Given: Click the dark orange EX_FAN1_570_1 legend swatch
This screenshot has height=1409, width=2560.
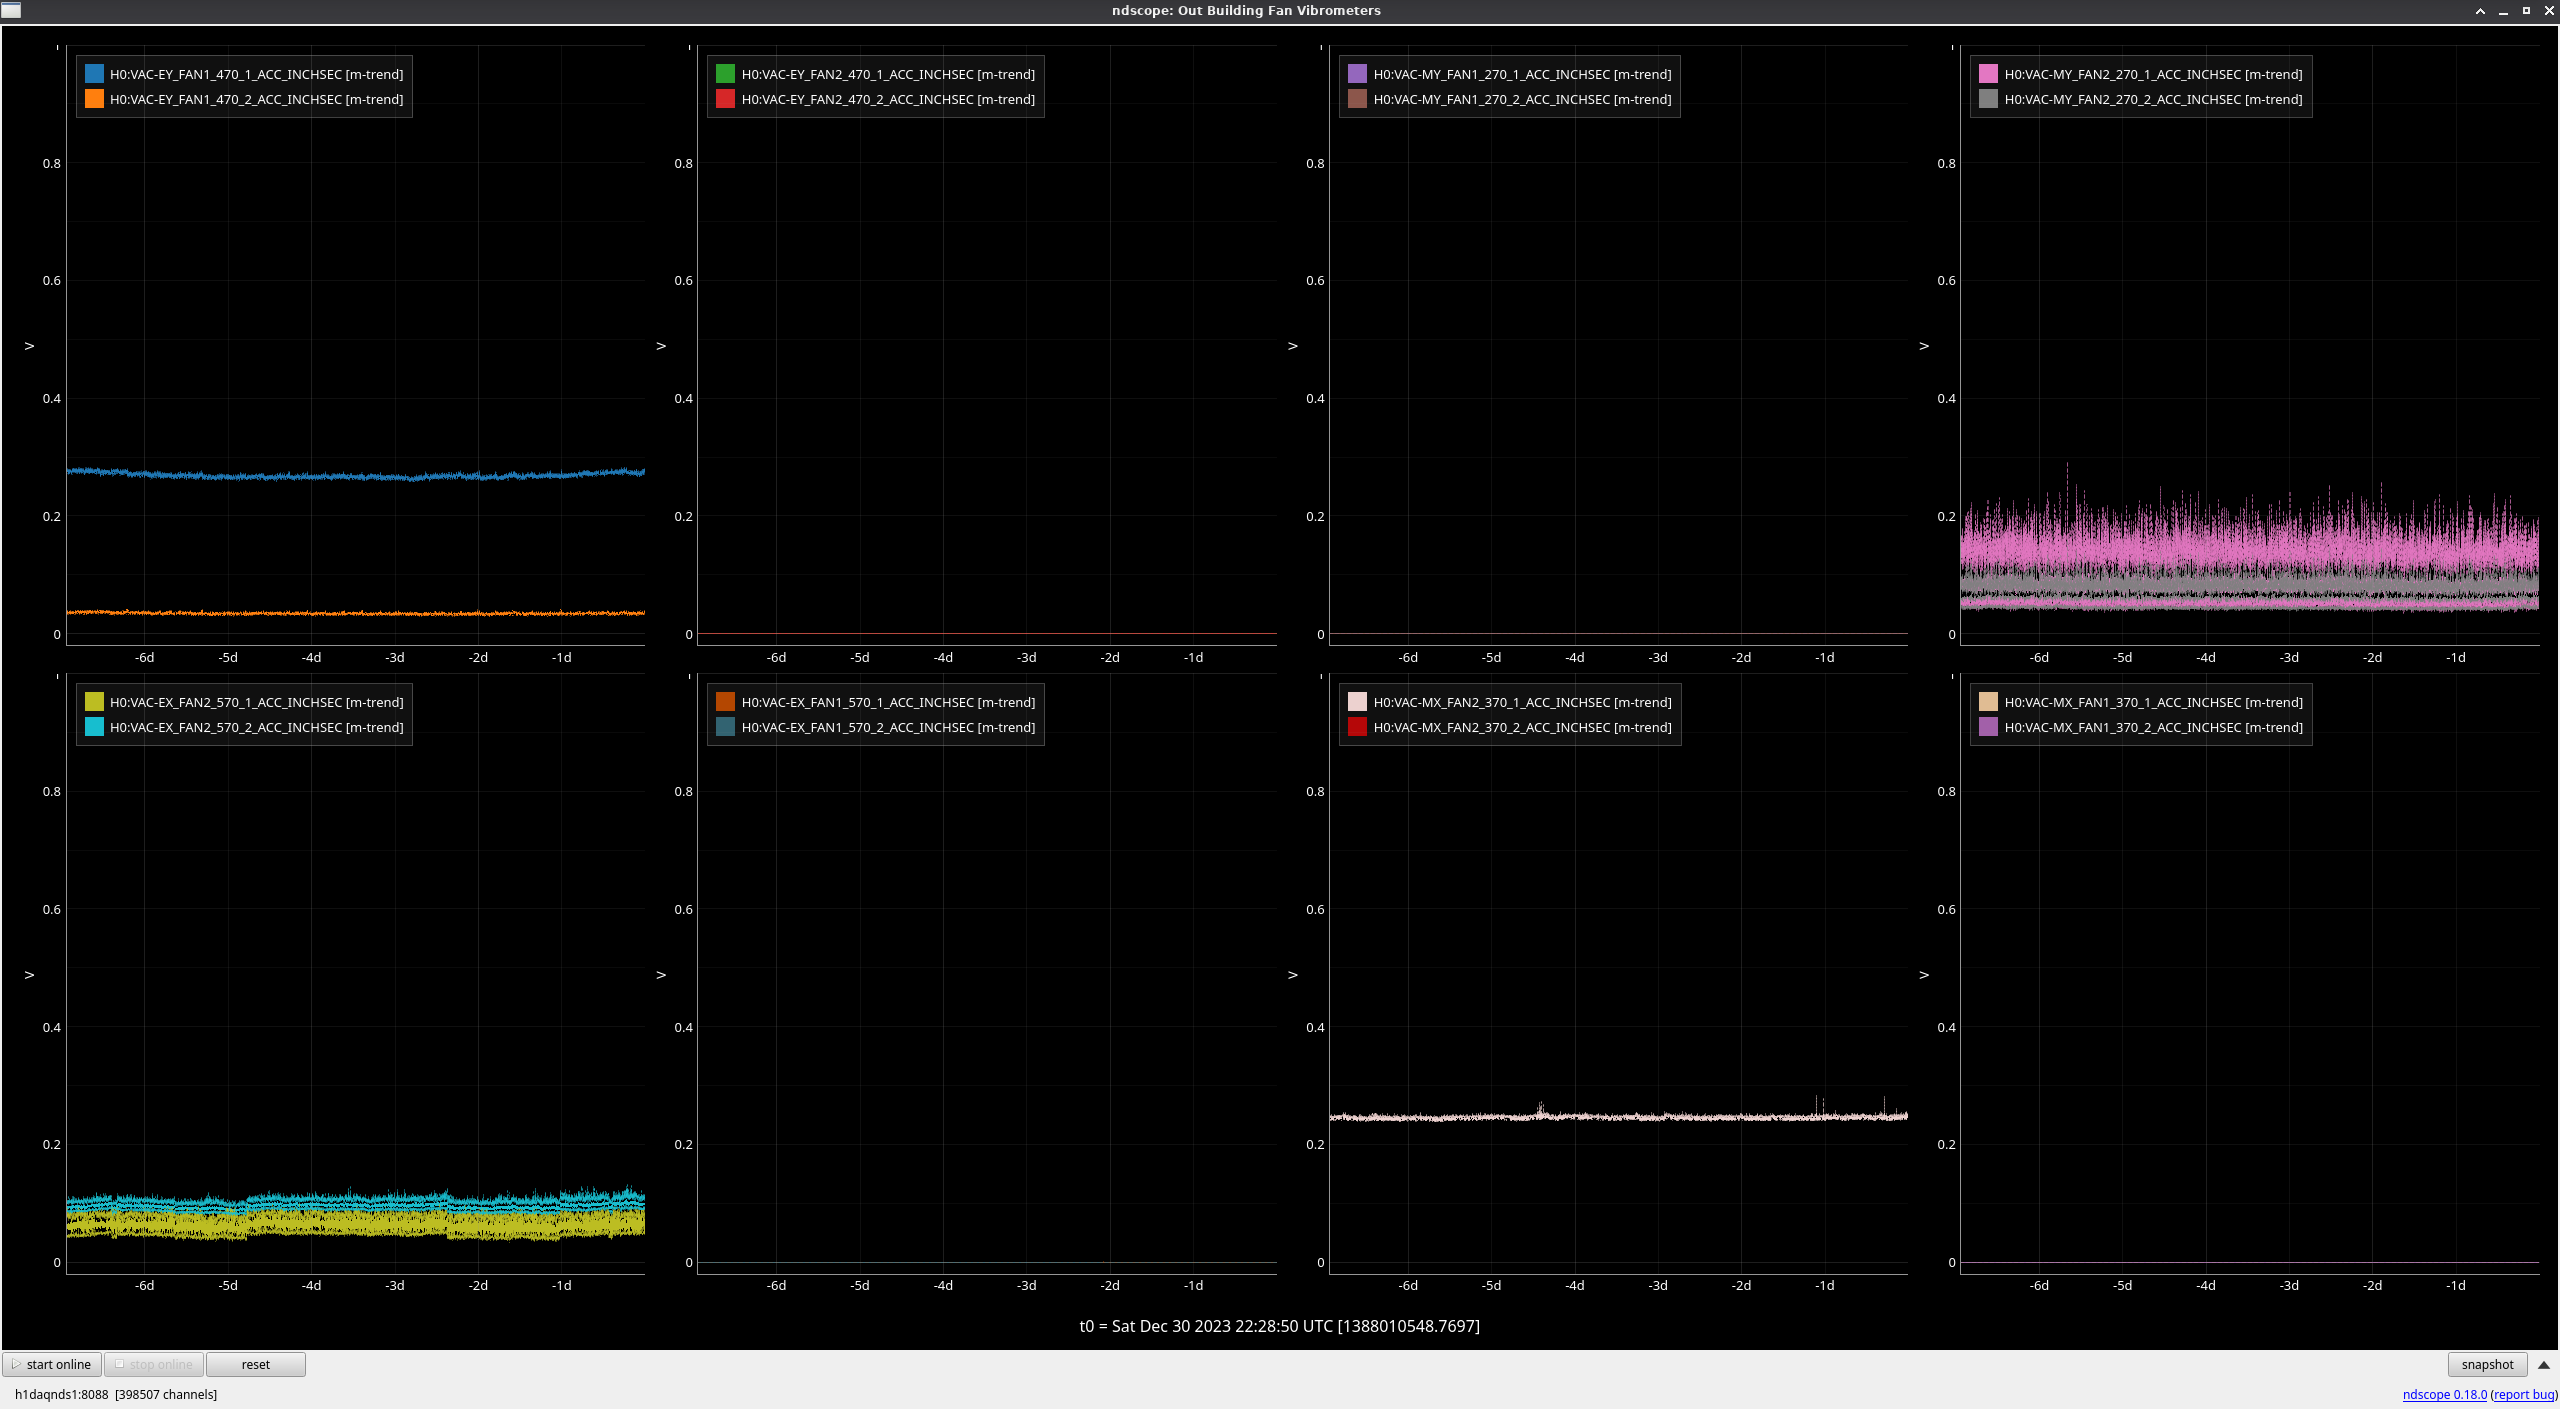Looking at the screenshot, I should coord(726,702).
